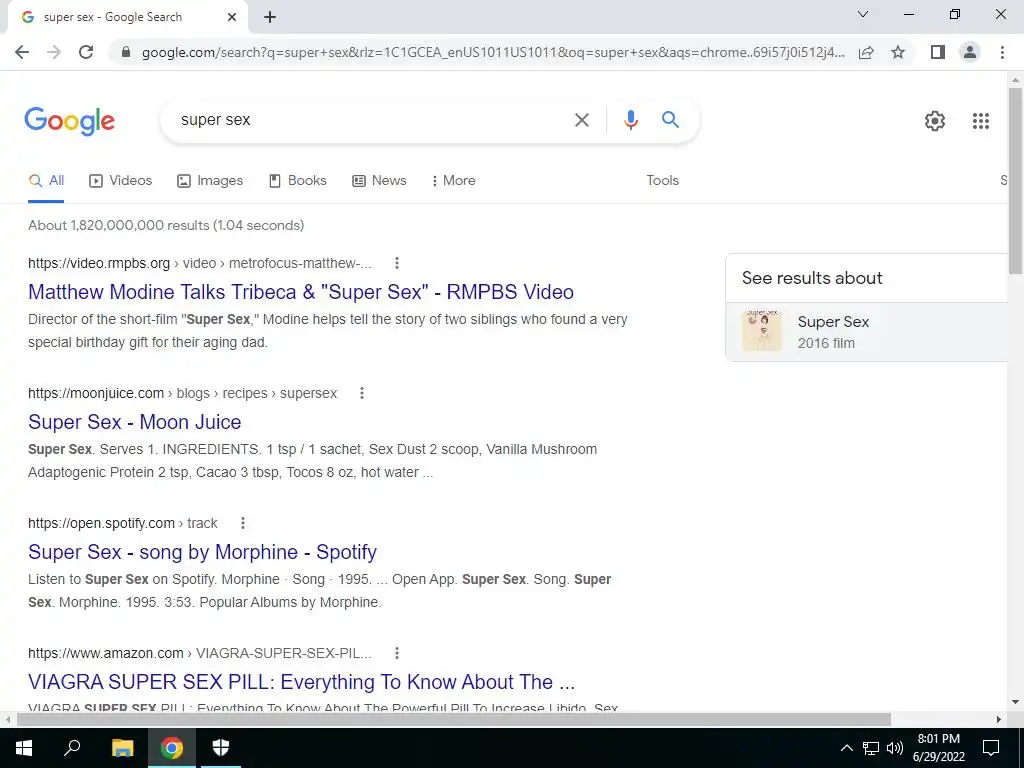Click the vertical scrollbar thumb
The width and height of the screenshot is (1024, 768).
click(1016, 180)
